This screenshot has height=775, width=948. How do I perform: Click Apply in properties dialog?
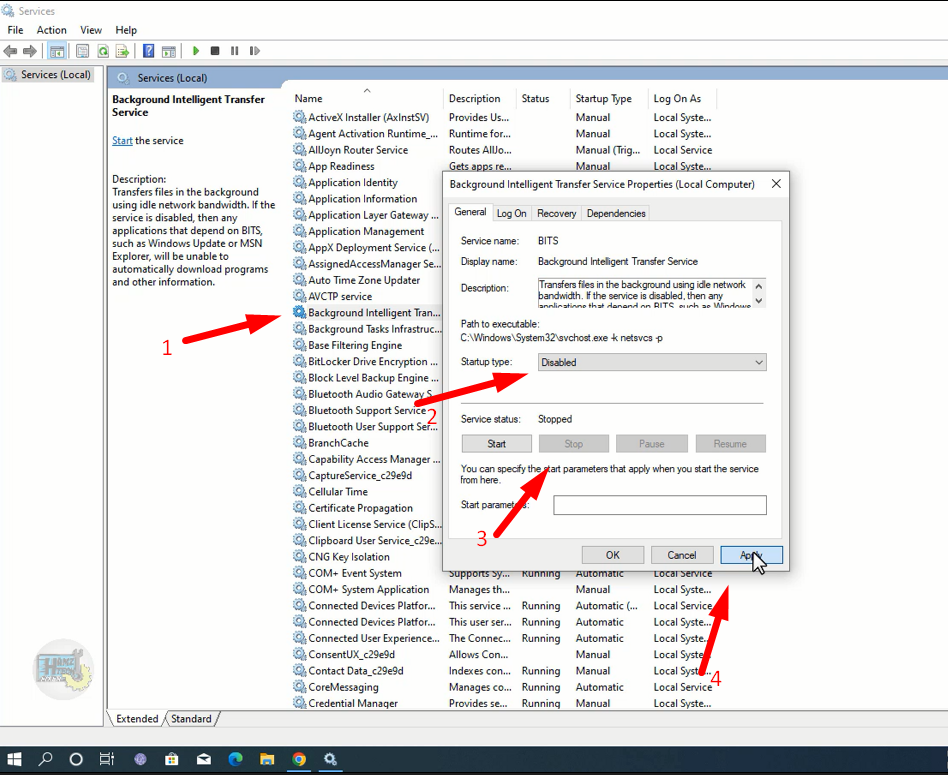751,555
